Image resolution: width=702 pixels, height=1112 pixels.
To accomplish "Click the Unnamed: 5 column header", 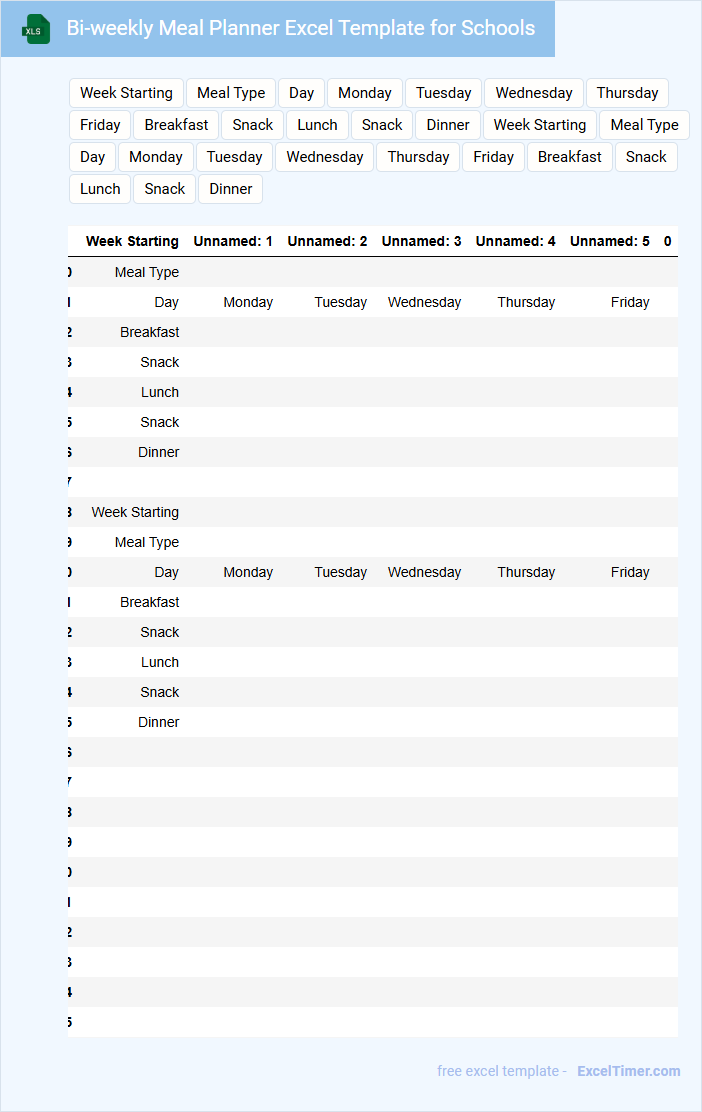I will [x=610, y=241].
